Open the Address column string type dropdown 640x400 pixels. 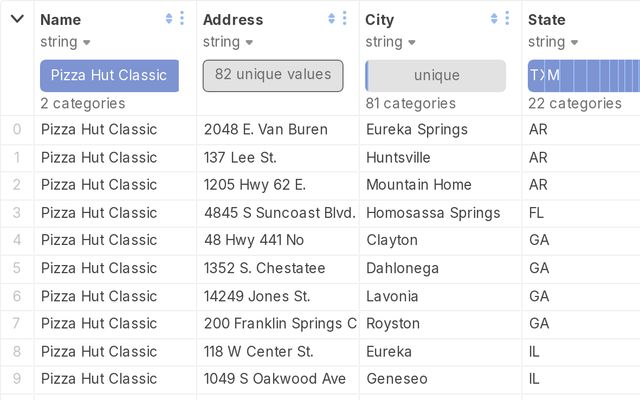point(228,42)
